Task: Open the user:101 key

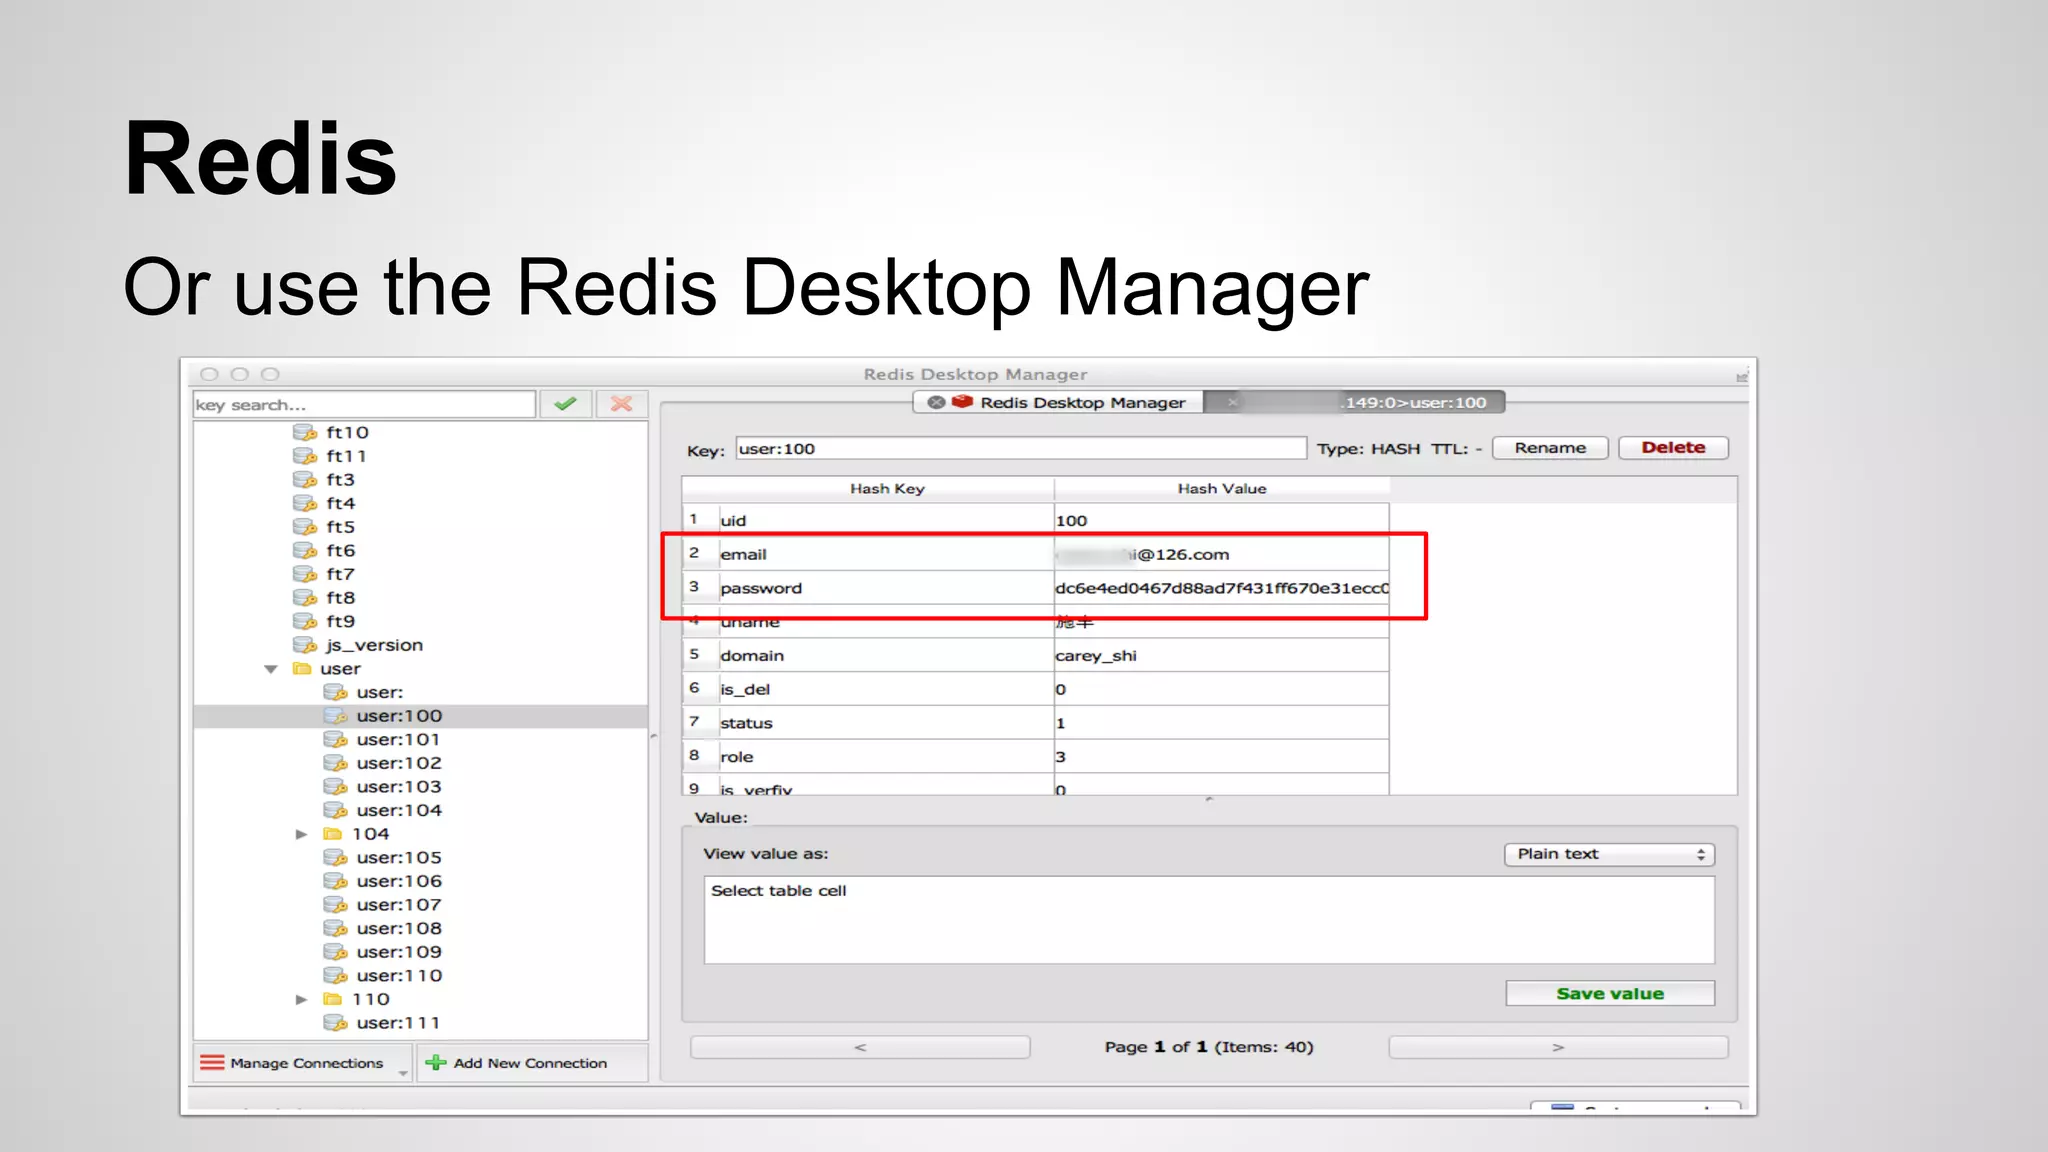Action: 397,740
